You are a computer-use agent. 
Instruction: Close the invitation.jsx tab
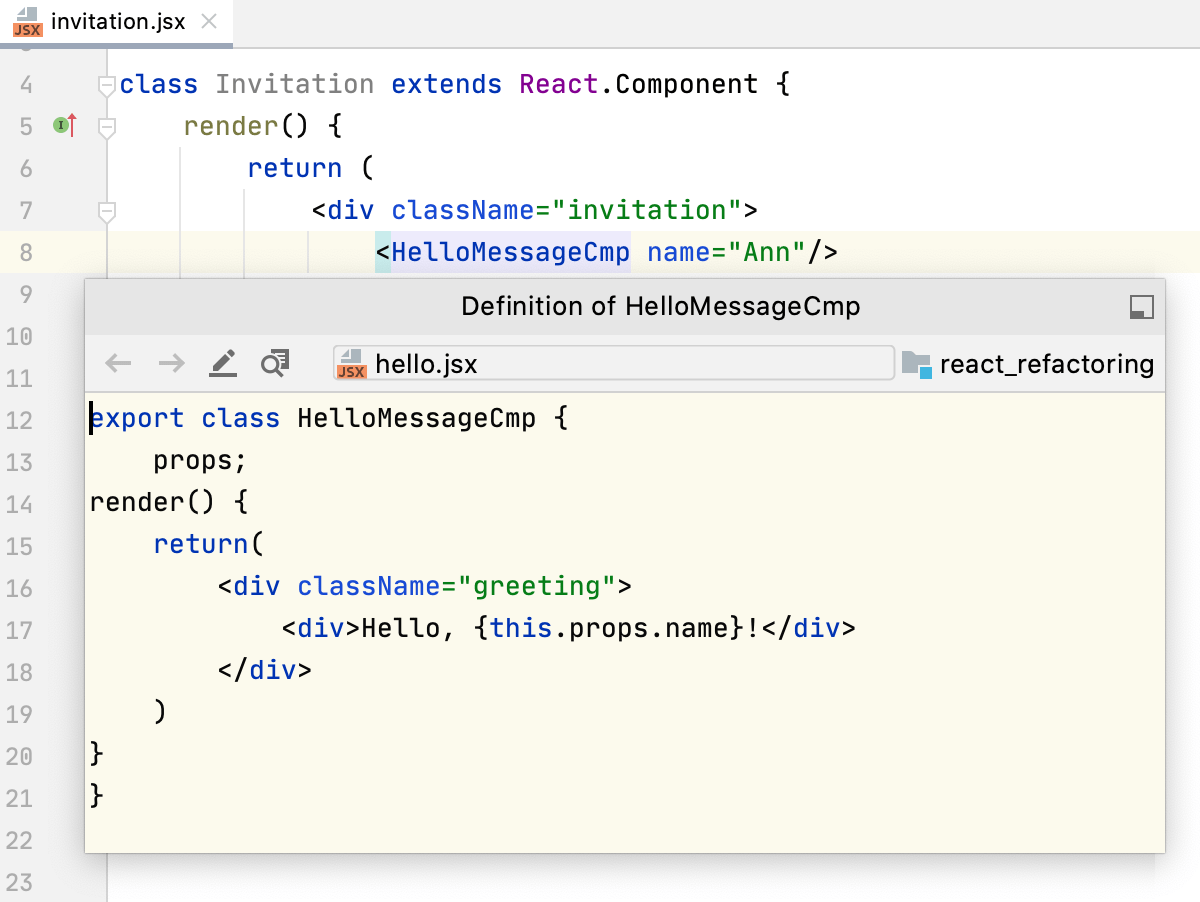208,20
